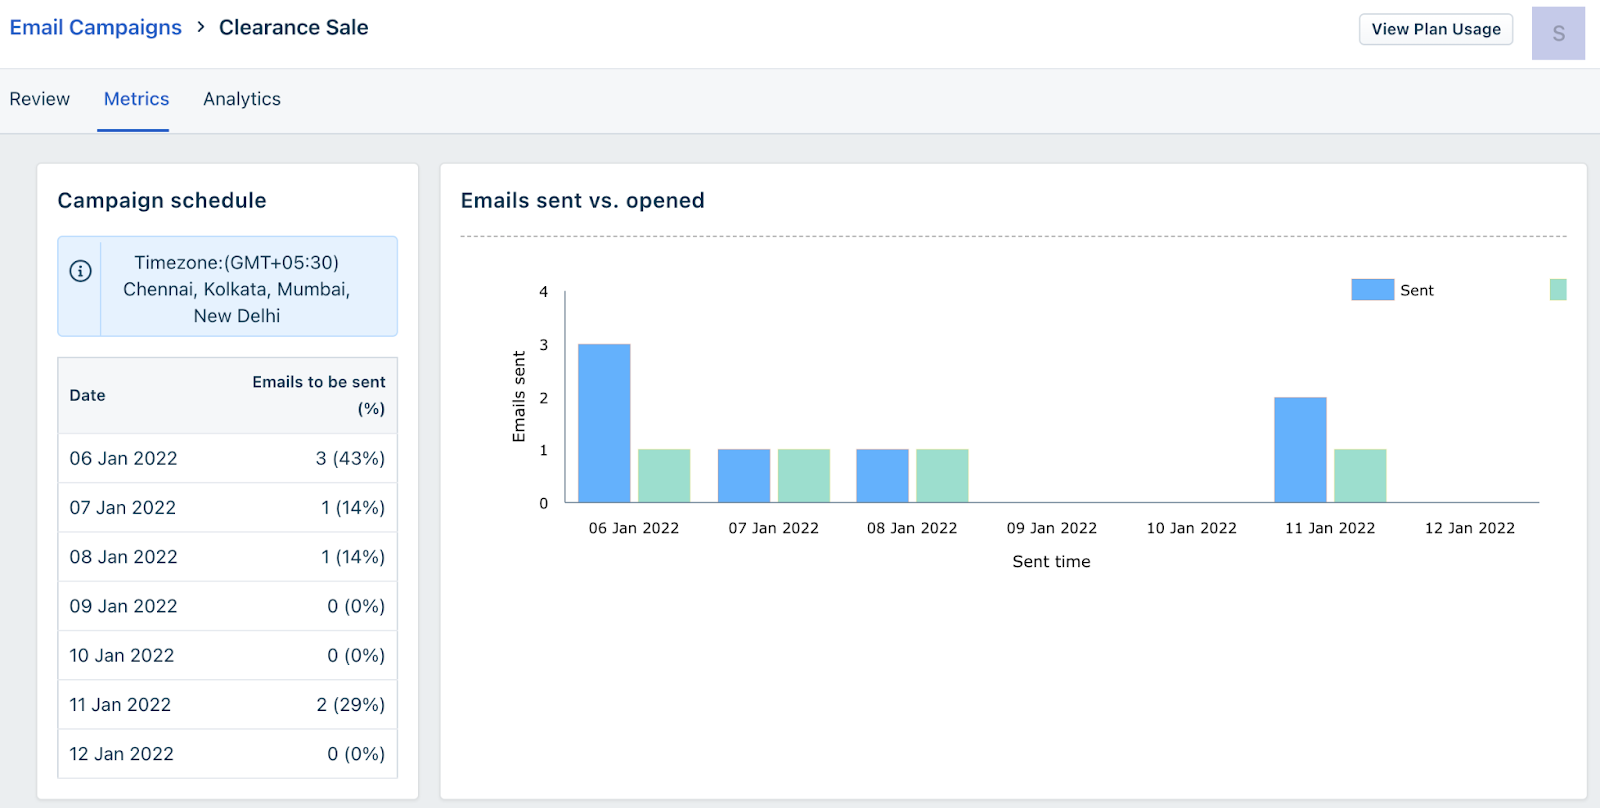This screenshot has width=1600, height=808.
Task: Open the Review tab
Action: coord(40,99)
